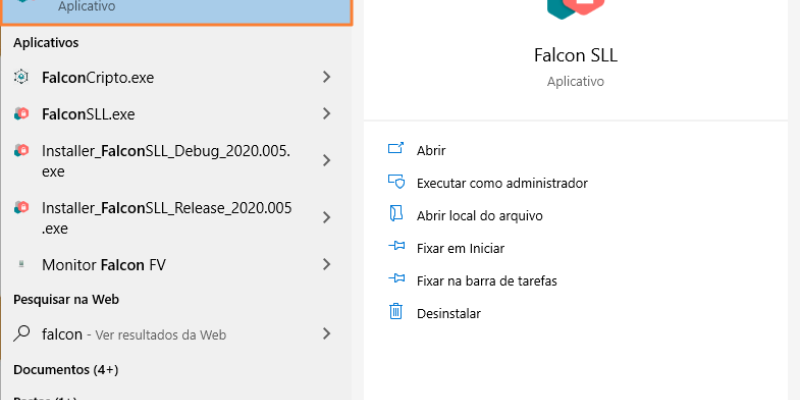This screenshot has width=800, height=400.
Task: Click the FalconSLL.exe app icon
Action: [x=21, y=114]
